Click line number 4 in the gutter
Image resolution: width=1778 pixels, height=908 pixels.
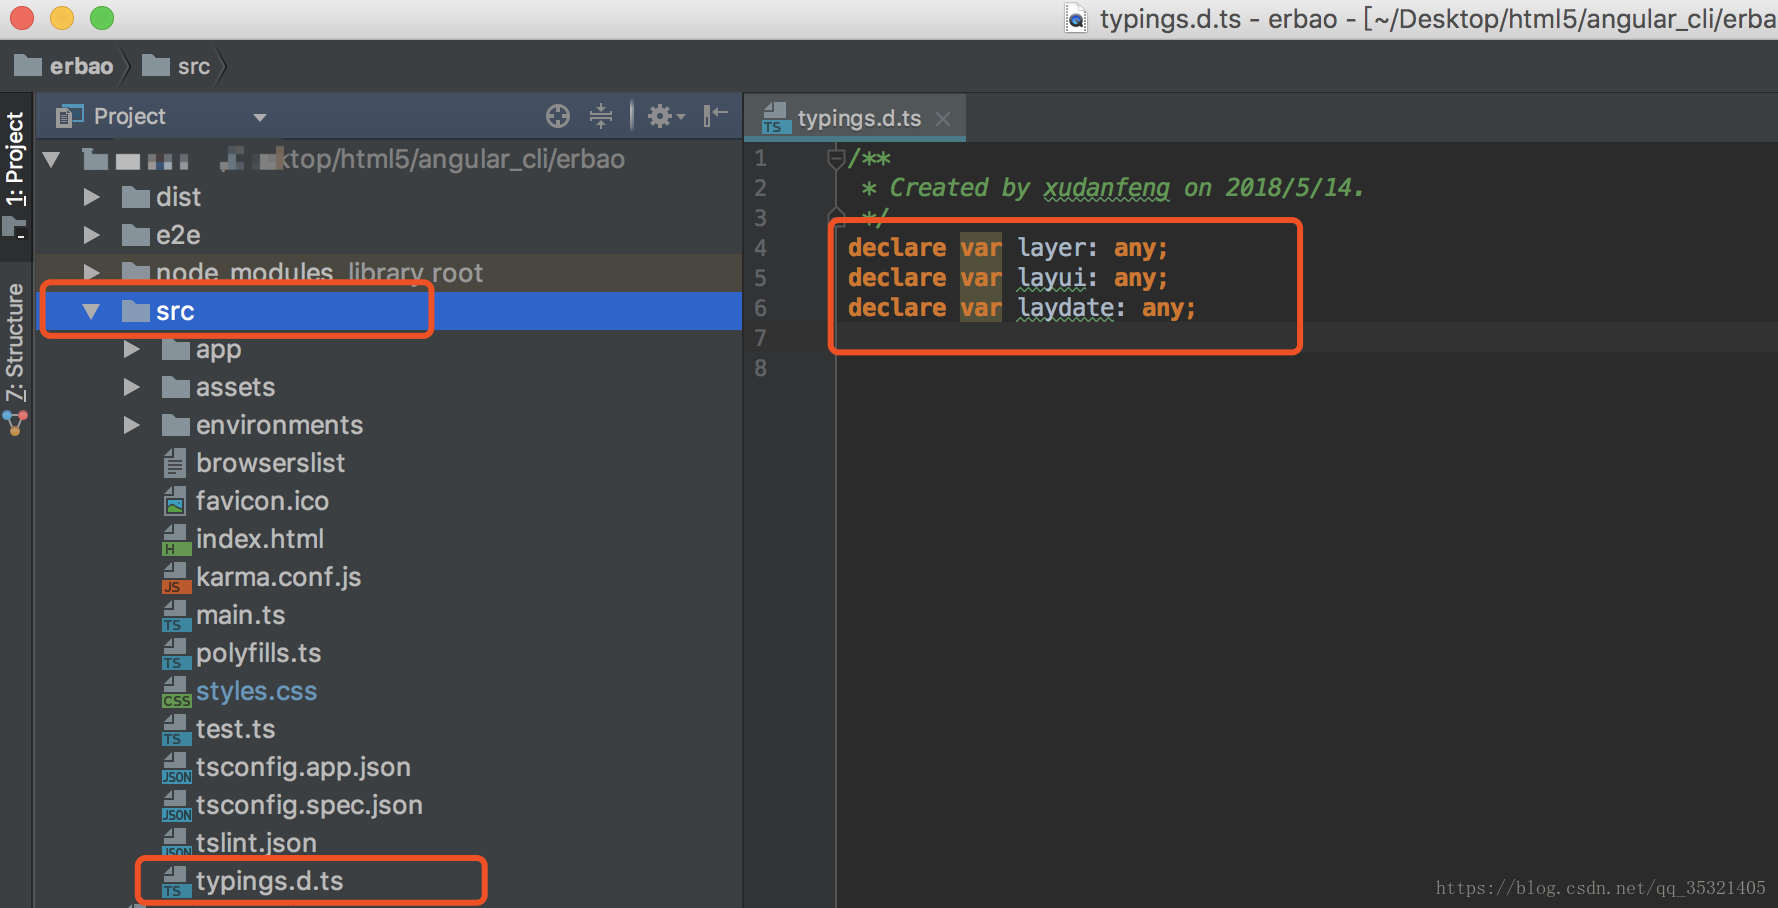[761, 248]
